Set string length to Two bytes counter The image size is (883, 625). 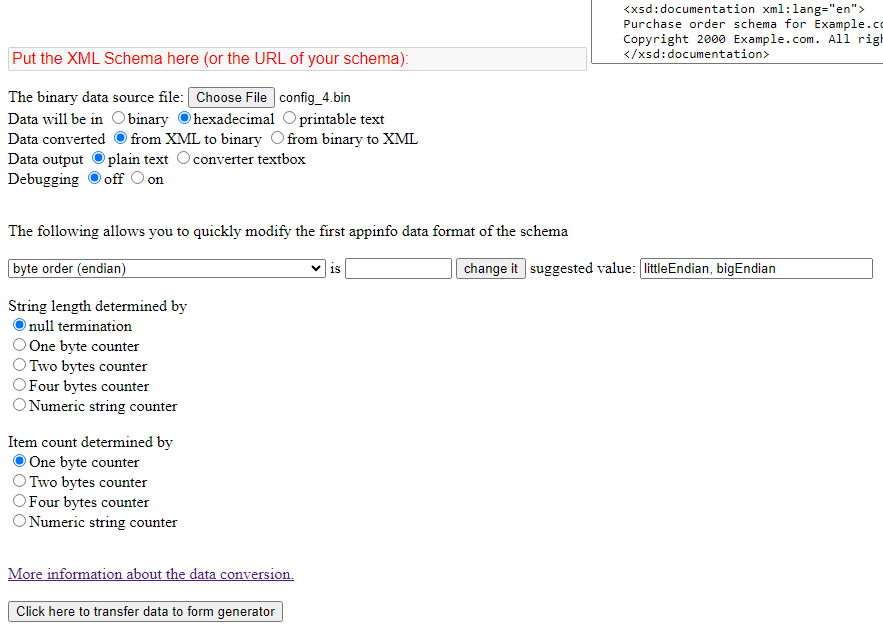point(20,365)
